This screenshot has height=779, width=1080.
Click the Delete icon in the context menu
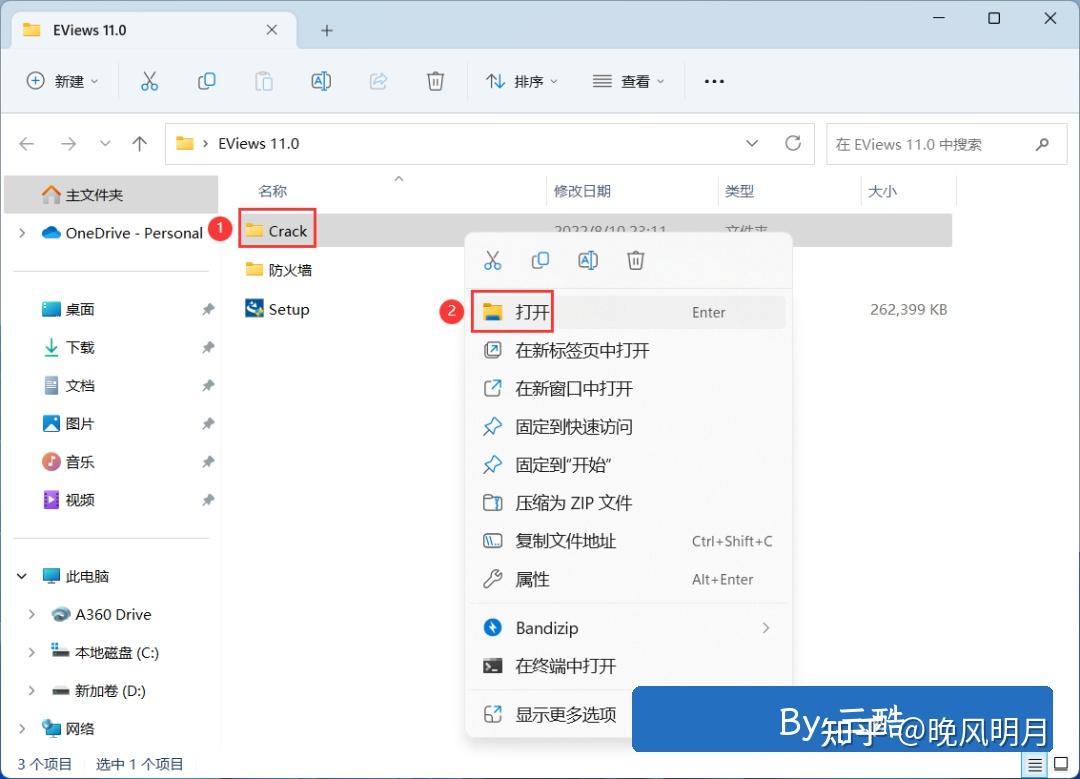tap(635, 260)
